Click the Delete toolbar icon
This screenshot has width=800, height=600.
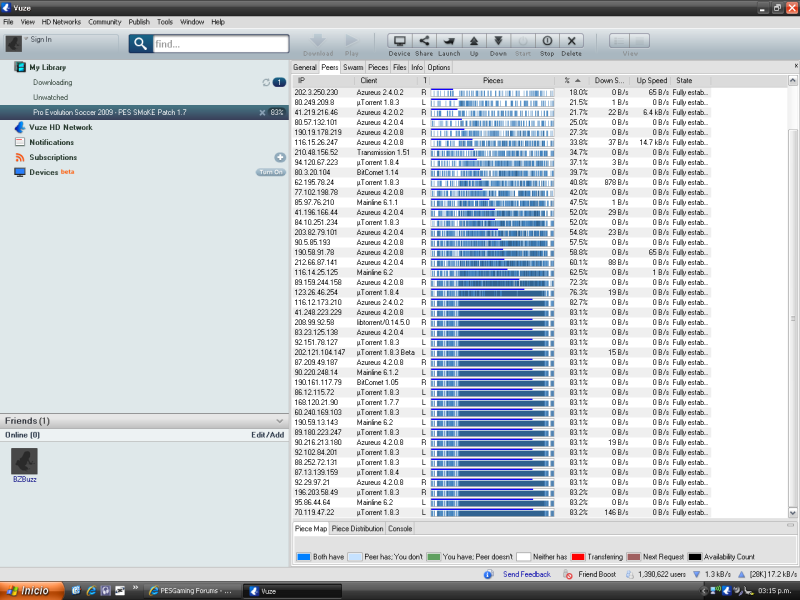pyautogui.click(x=571, y=41)
